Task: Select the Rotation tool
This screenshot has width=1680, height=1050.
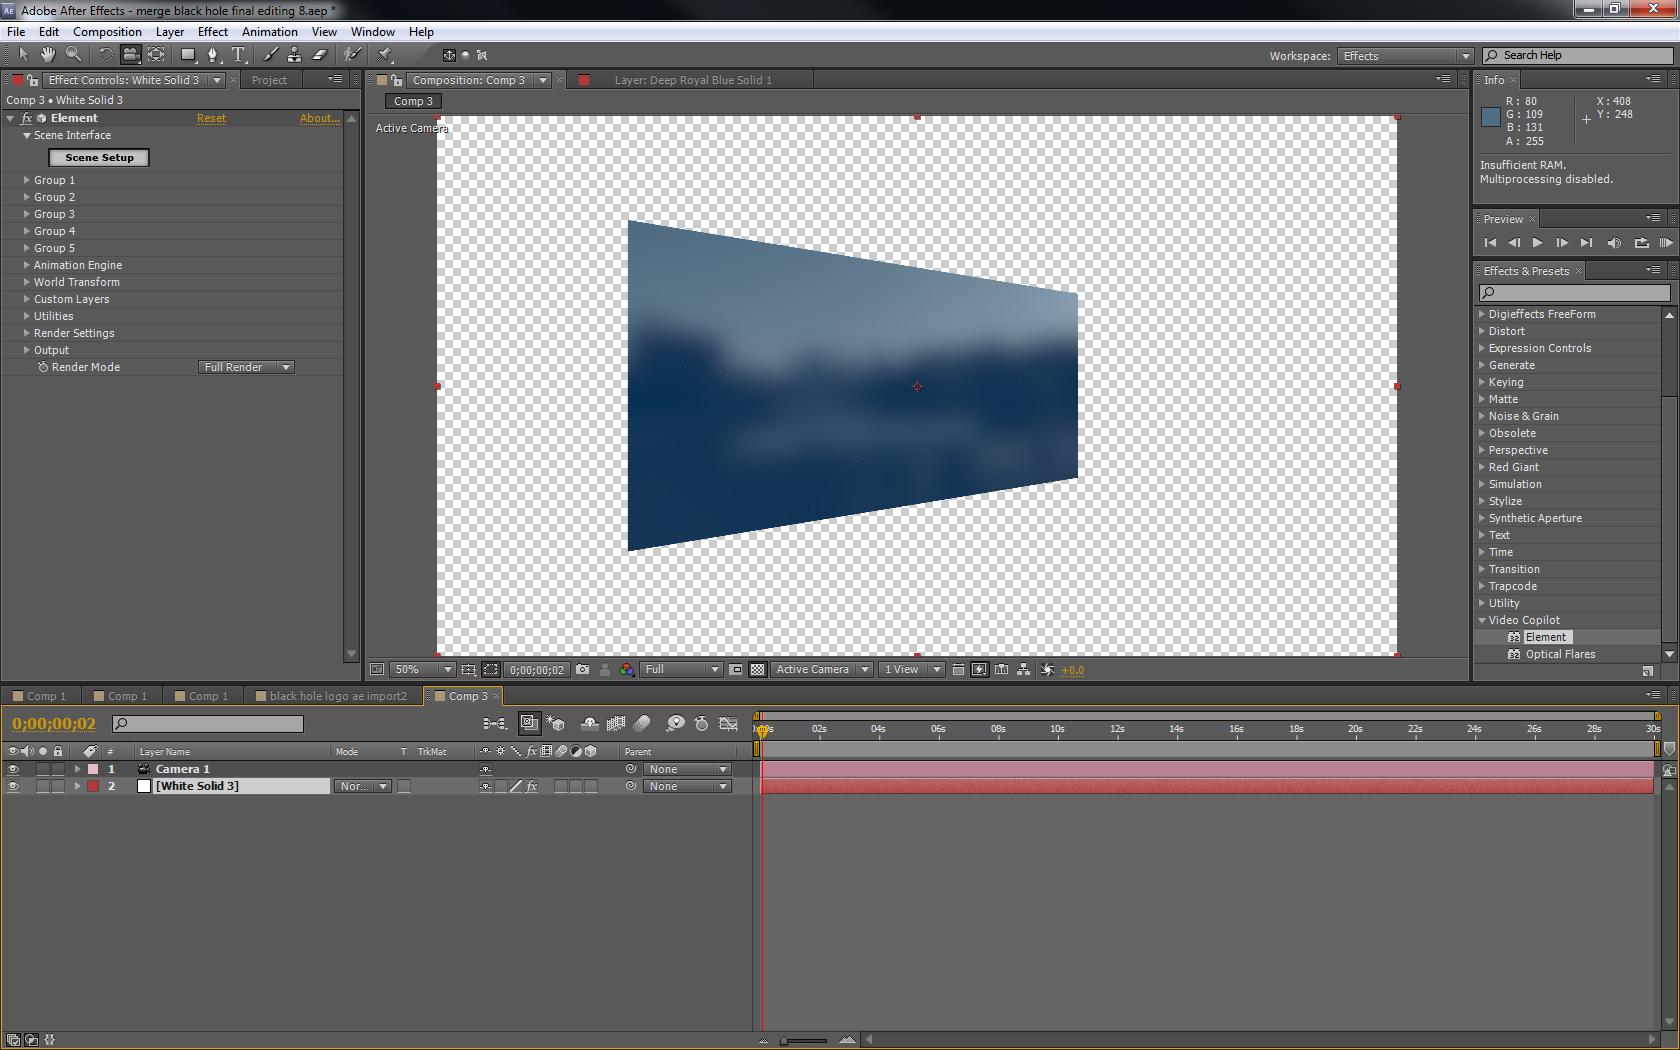Action: (x=105, y=55)
